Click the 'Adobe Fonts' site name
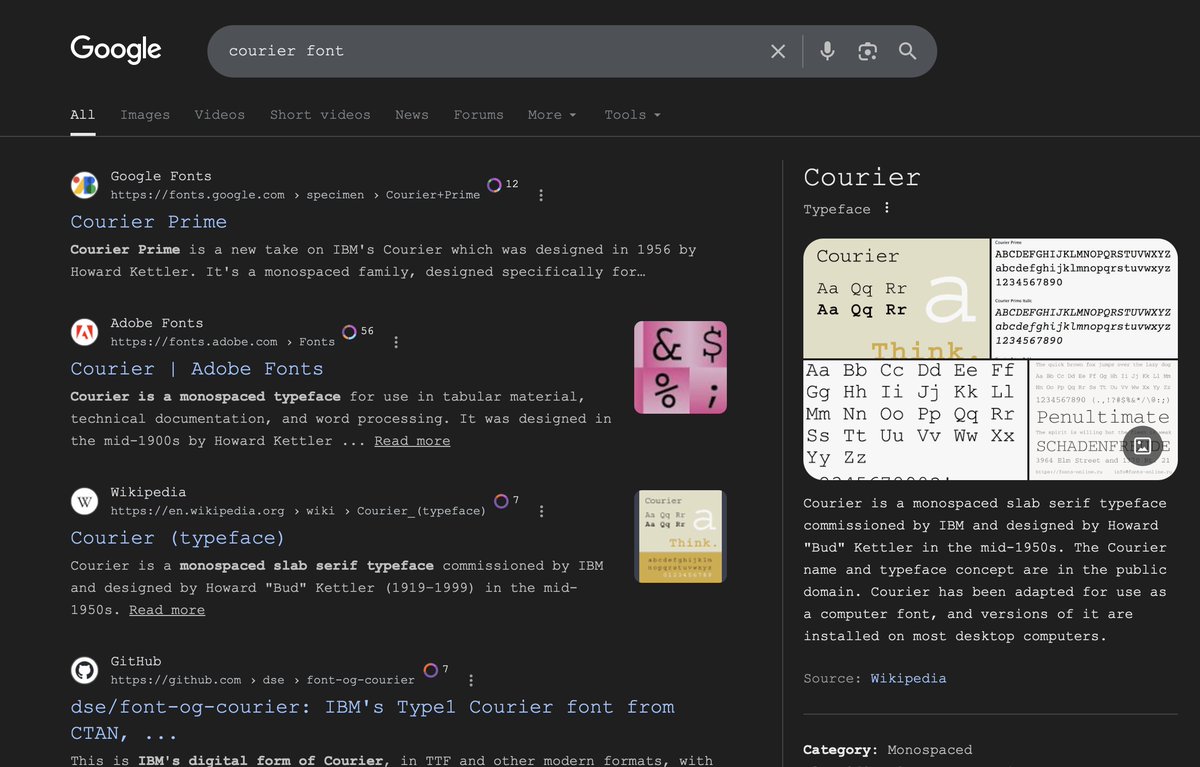The image size is (1200, 767). tap(157, 323)
